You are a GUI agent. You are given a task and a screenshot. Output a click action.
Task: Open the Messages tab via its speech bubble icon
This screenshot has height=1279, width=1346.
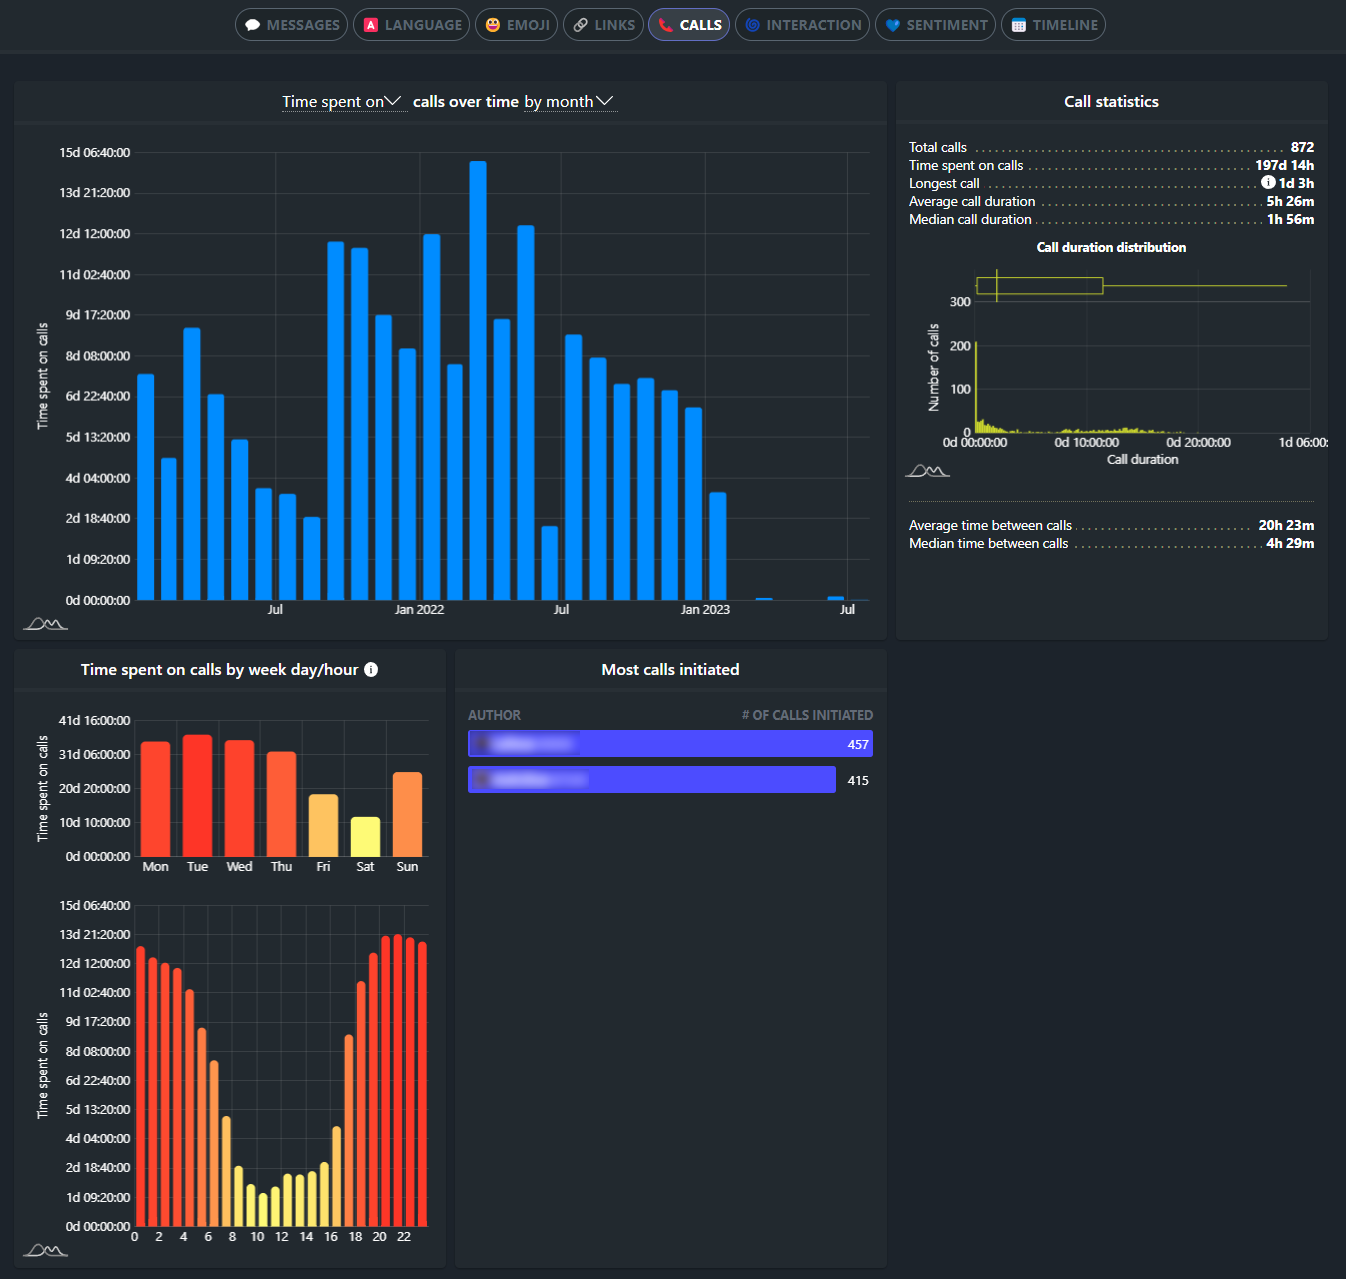tap(253, 24)
